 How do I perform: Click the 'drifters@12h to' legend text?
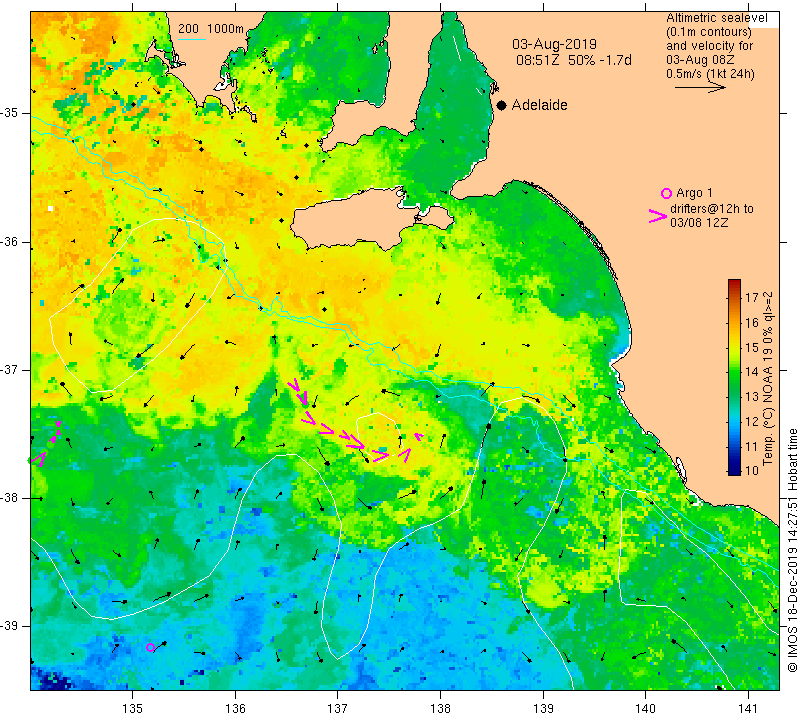pyautogui.click(x=712, y=209)
